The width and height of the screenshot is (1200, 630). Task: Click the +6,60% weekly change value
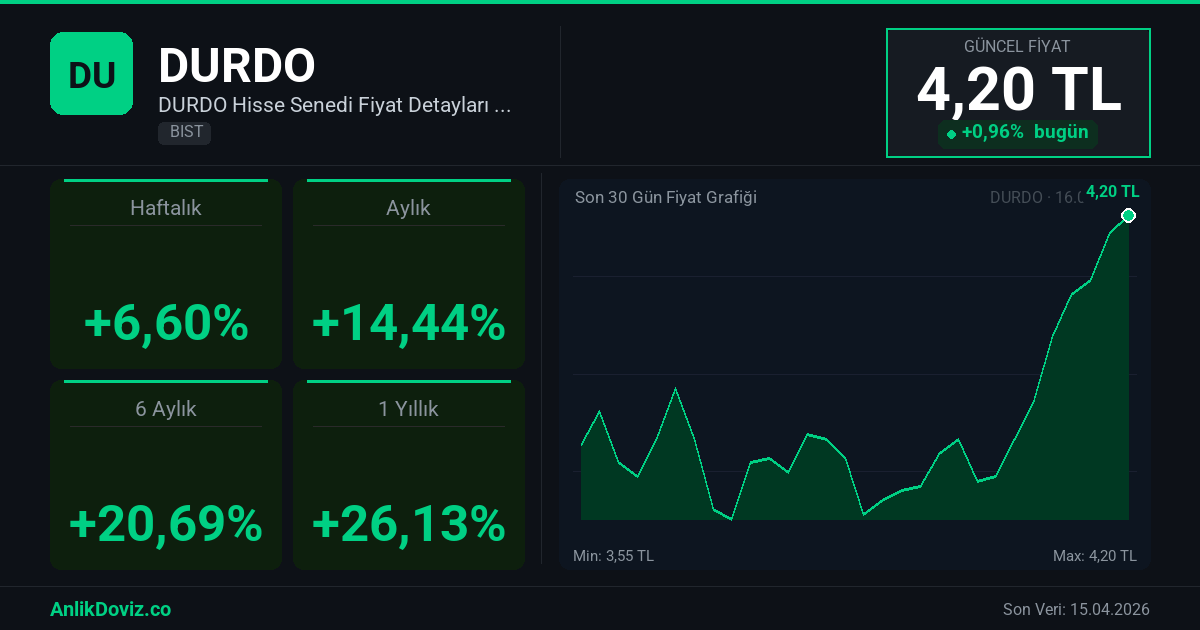pyautogui.click(x=166, y=323)
